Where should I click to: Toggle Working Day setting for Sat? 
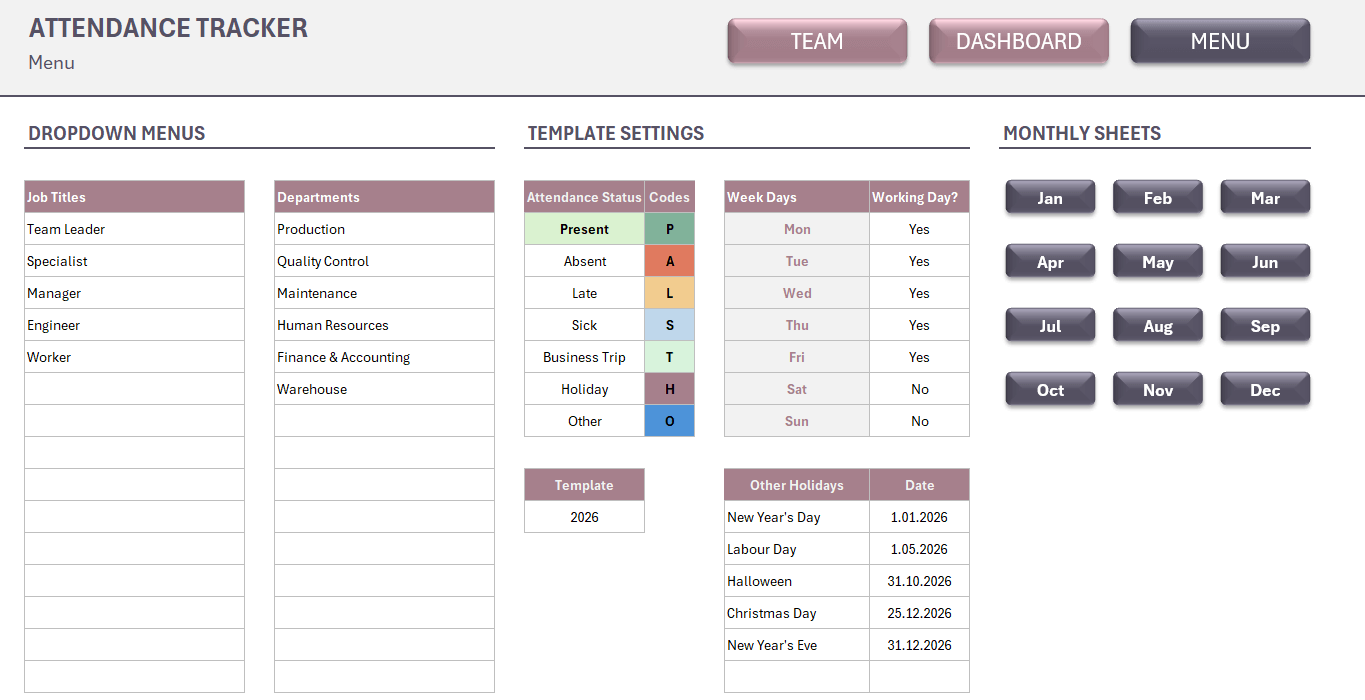click(x=918, y=389)
